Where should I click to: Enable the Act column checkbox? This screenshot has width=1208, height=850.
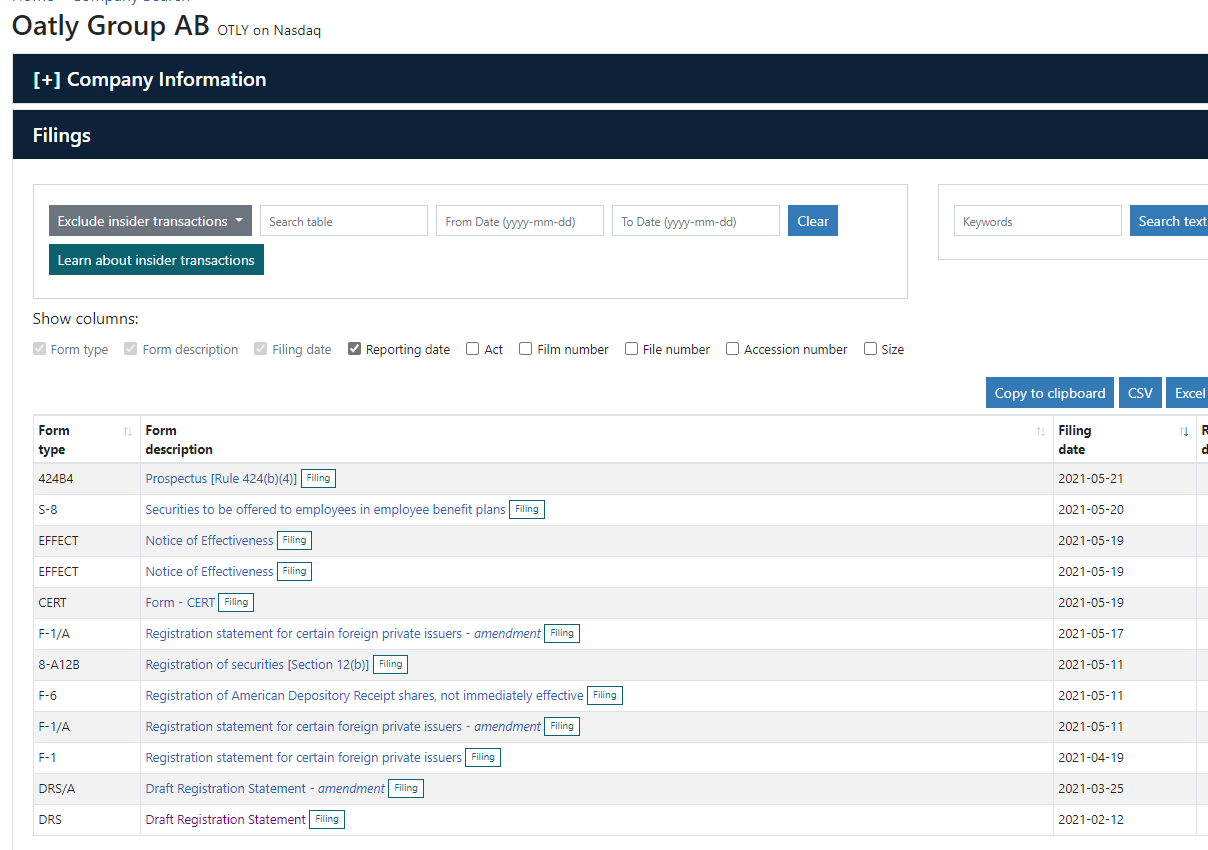(473, 349)
